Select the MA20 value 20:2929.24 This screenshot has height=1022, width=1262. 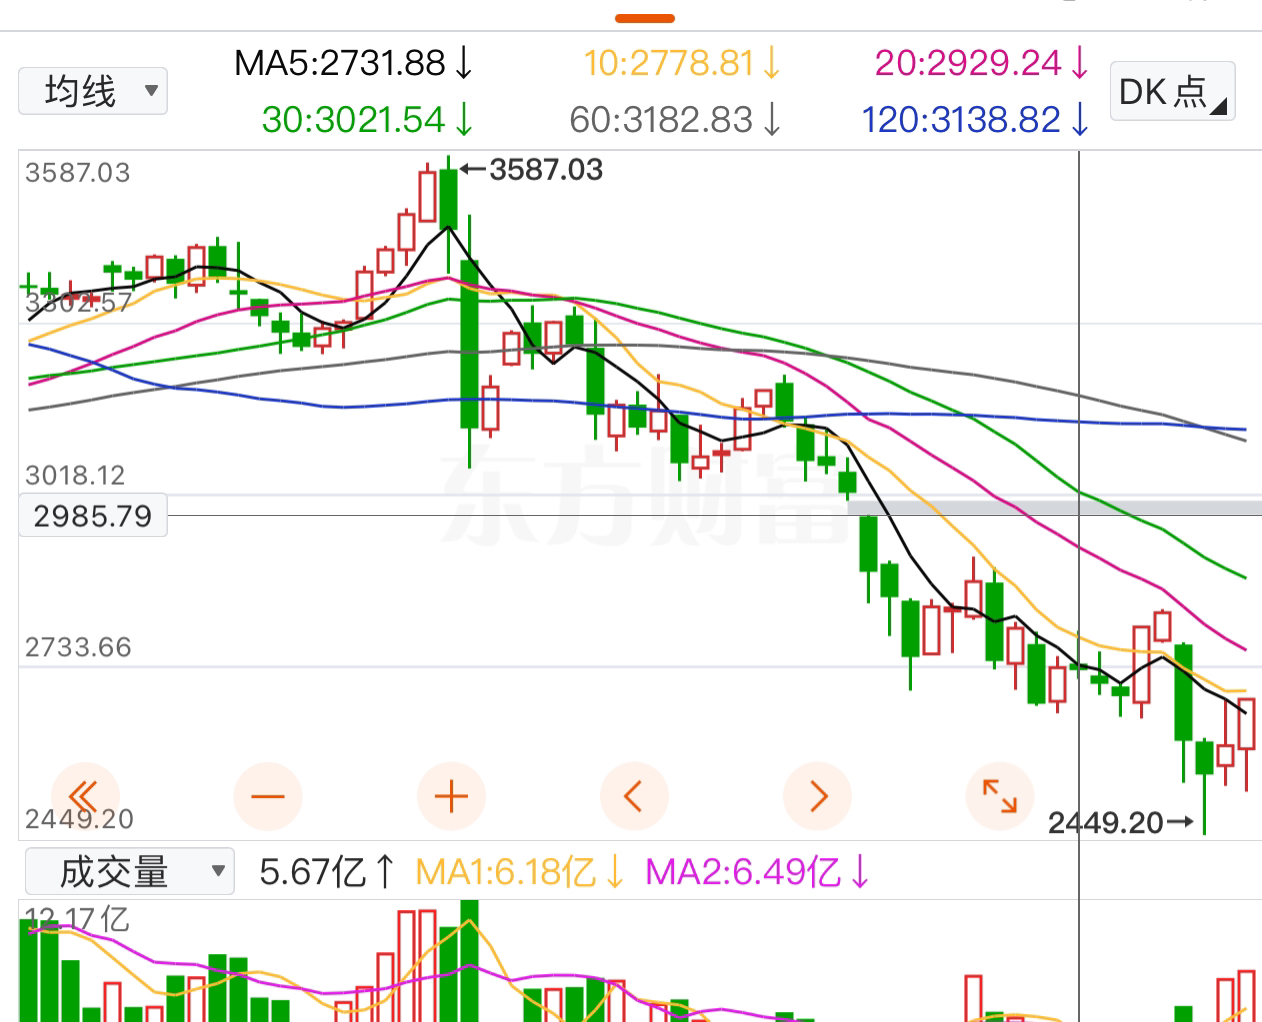click(982, 63)
